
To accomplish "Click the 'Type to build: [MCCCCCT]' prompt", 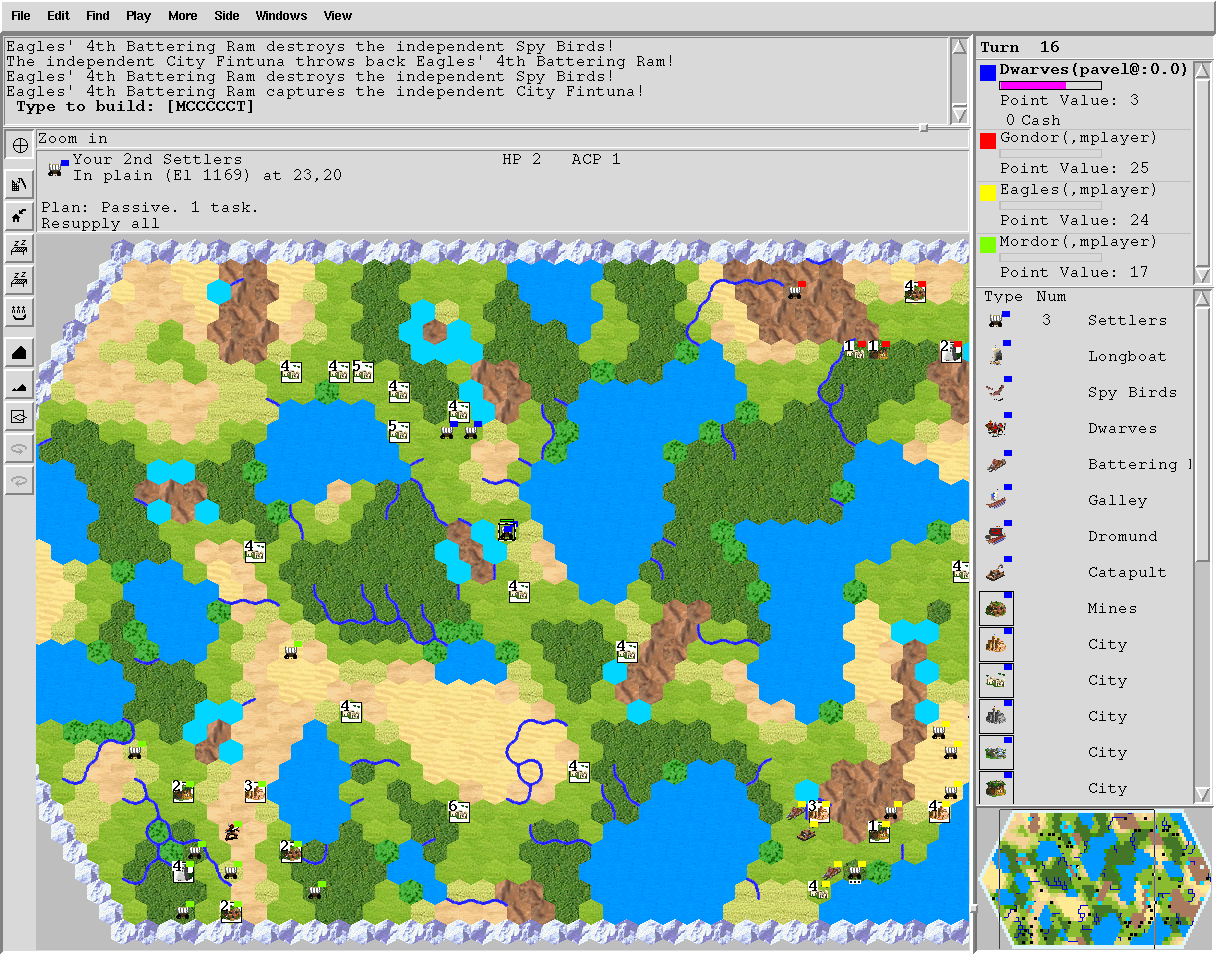I will point(136,107).
